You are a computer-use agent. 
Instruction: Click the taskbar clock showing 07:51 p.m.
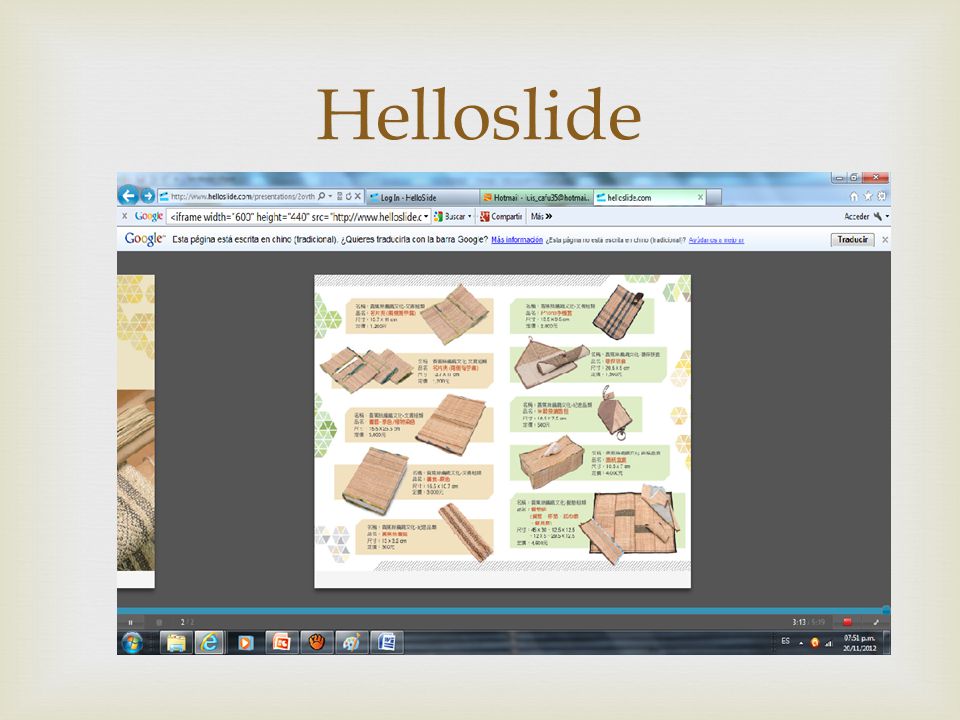pyautogui.click(x=860, y=643)
